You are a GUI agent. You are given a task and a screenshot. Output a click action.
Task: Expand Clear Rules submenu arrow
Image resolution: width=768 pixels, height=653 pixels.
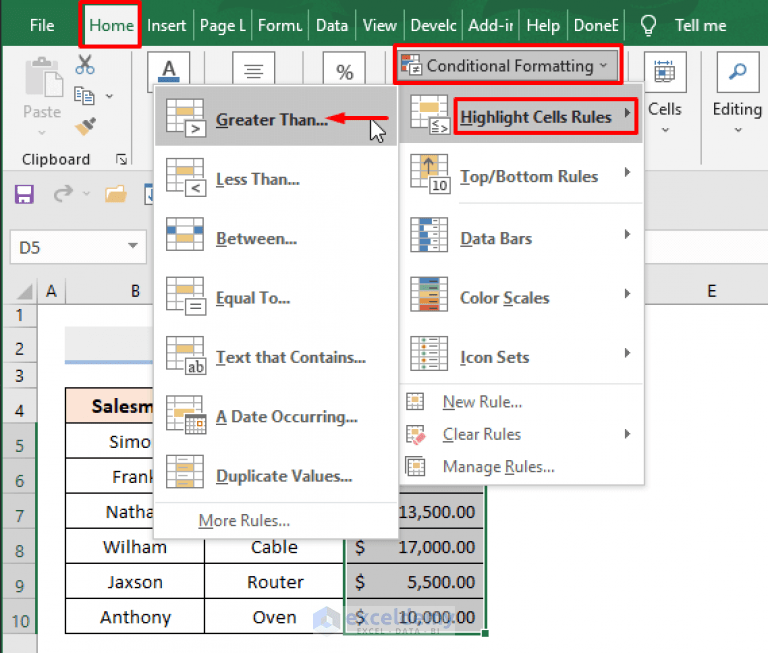tap(627, 434)
